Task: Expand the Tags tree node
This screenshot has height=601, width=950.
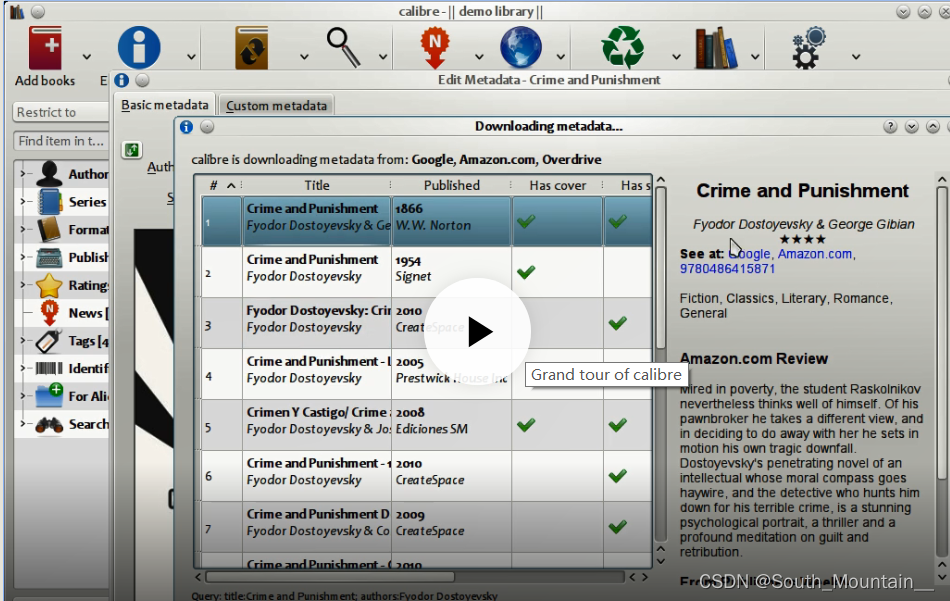Action: click(23, 341)
